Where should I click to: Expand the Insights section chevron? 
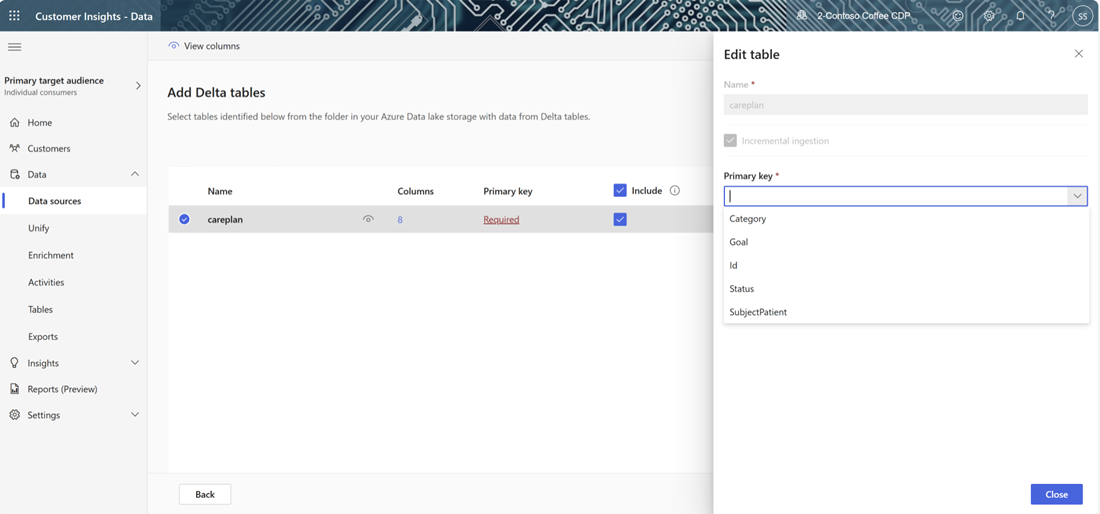[135, 363]
